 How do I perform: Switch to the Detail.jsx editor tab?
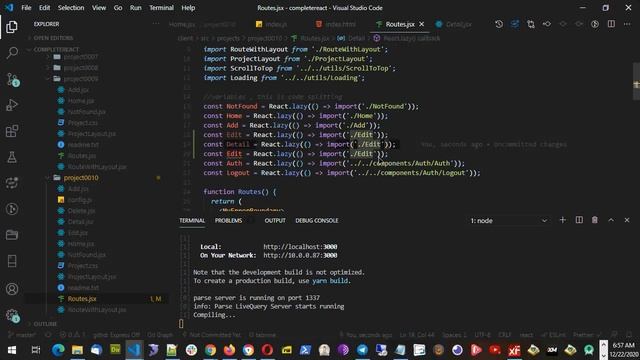click(x=454, y=24)
